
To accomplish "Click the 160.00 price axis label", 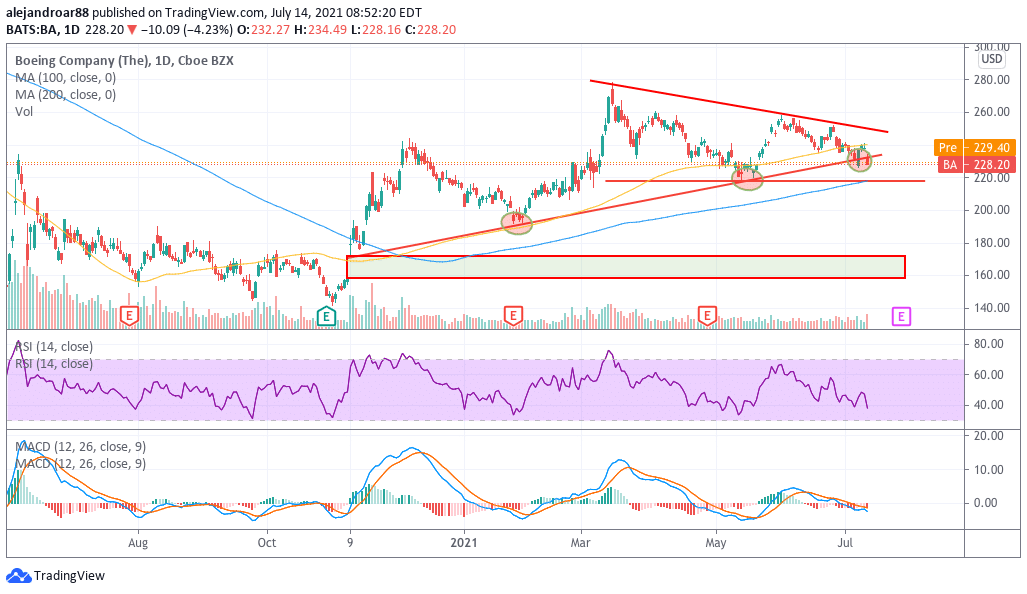I will pos(991,275).
